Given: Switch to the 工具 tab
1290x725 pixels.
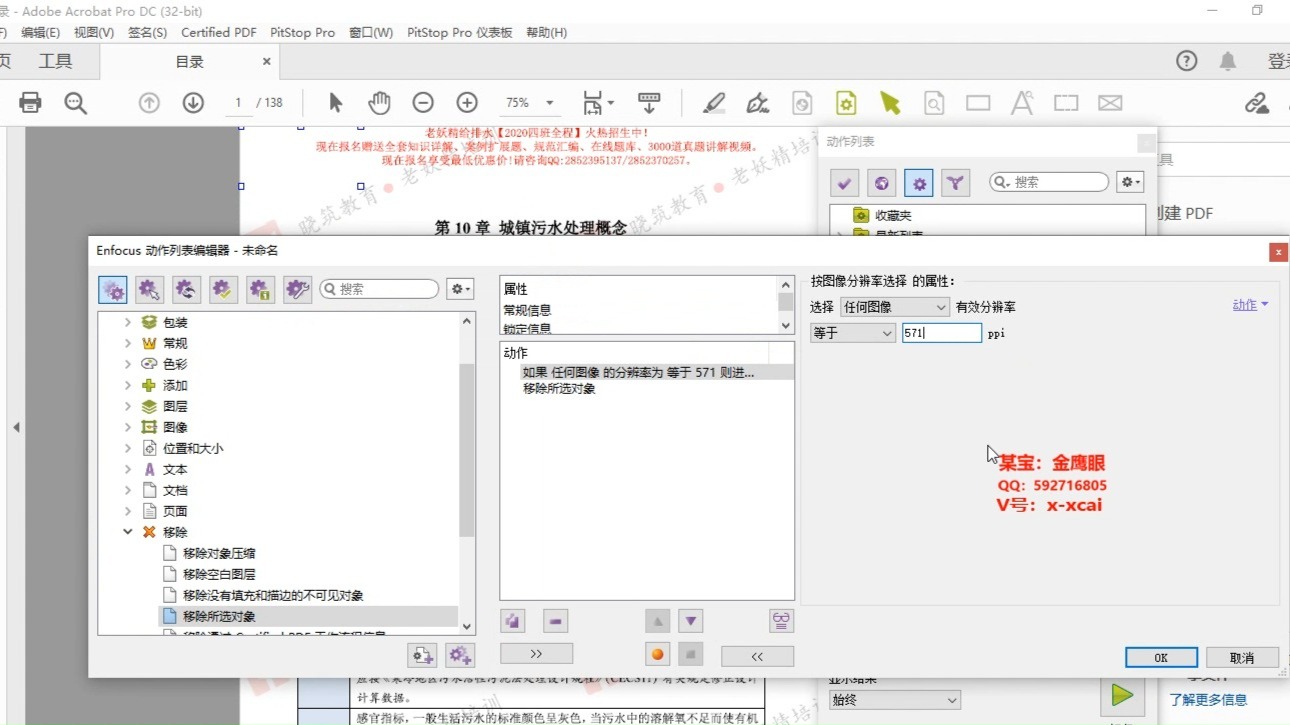Looking at the screenshot, I should (55, 61).
